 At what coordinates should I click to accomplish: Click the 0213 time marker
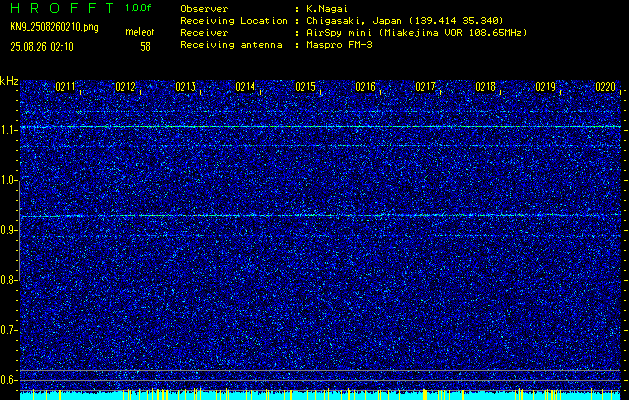tap(185, 87)
